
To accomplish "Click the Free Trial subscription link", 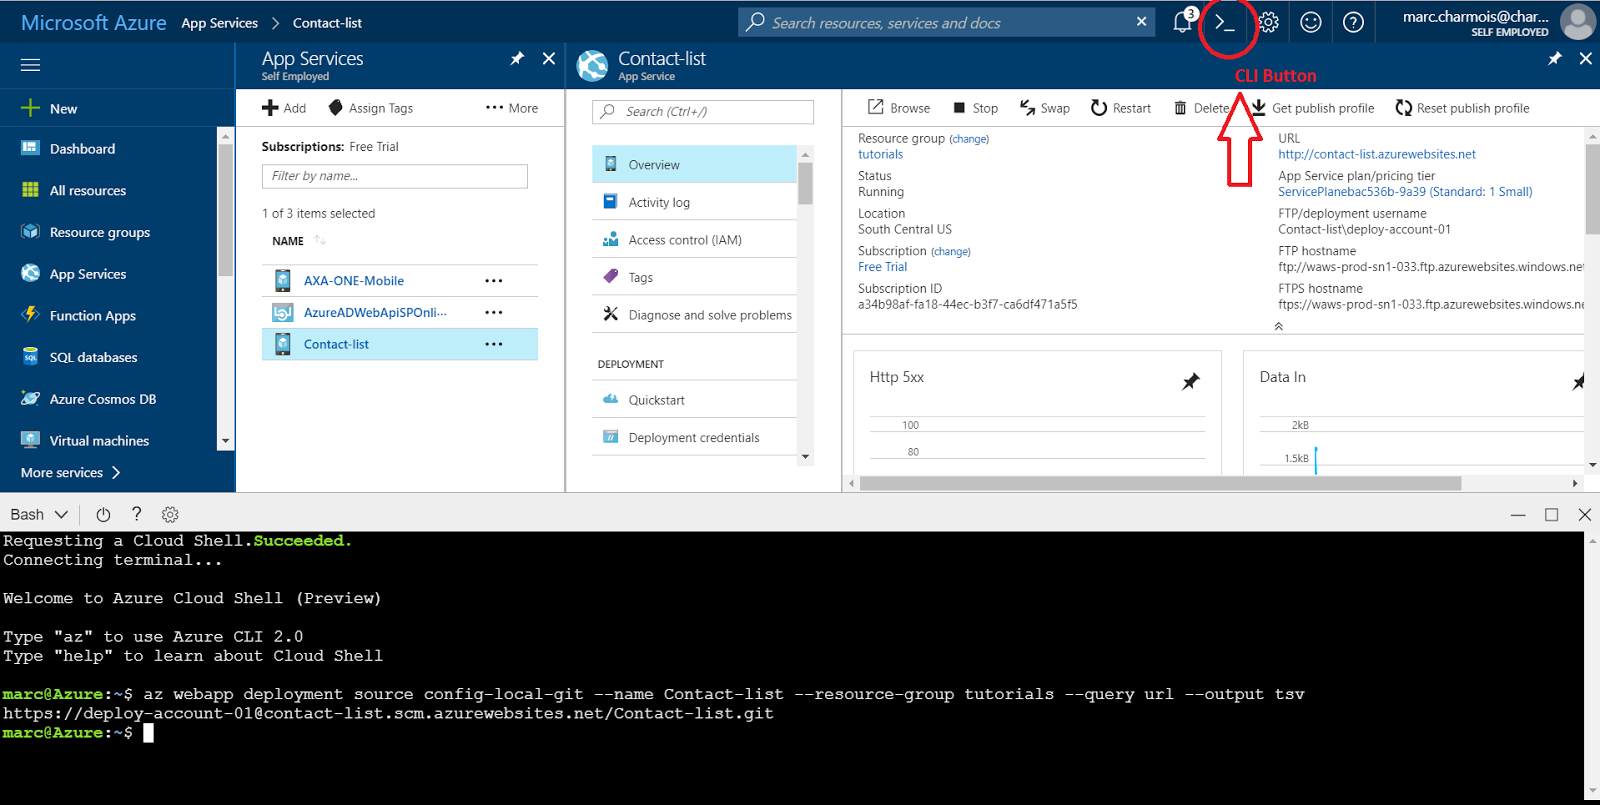I will [882, 267].
